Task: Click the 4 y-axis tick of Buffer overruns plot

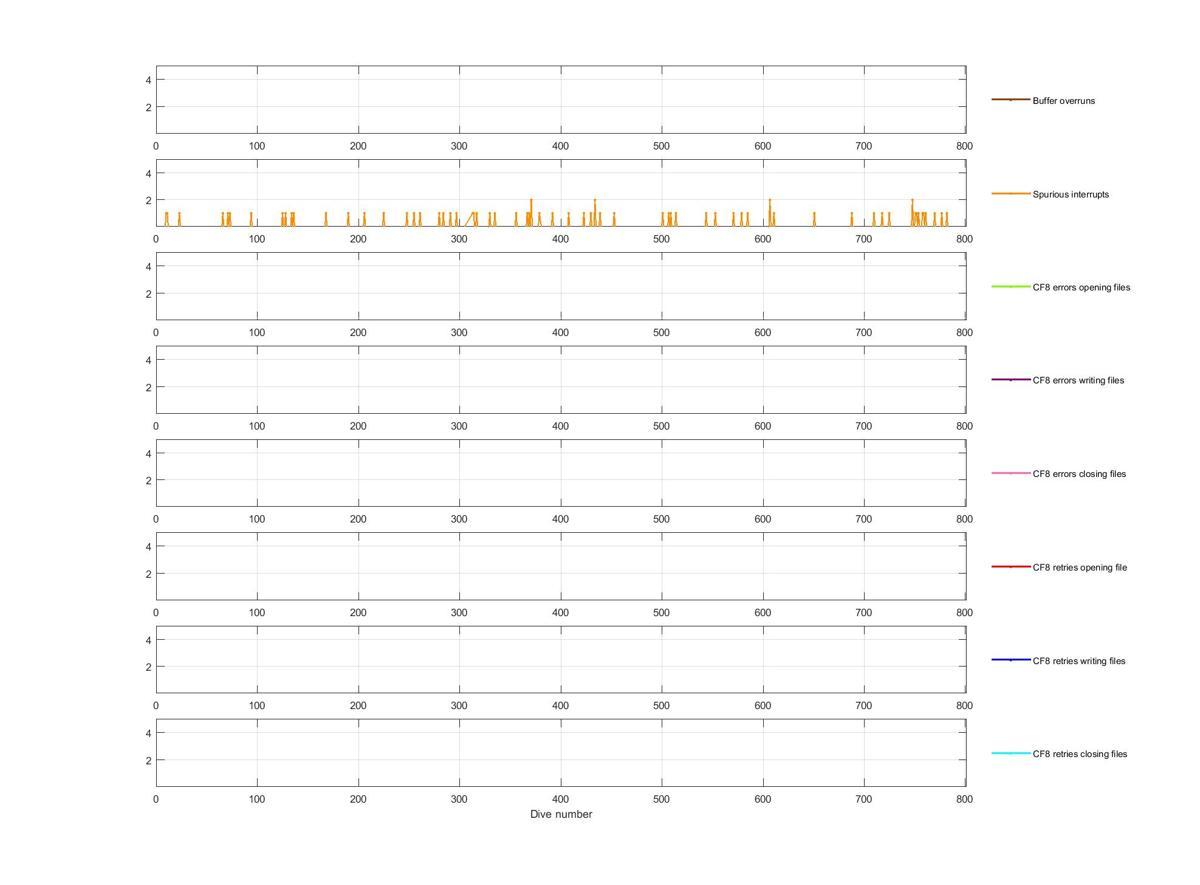Action: 148,79
